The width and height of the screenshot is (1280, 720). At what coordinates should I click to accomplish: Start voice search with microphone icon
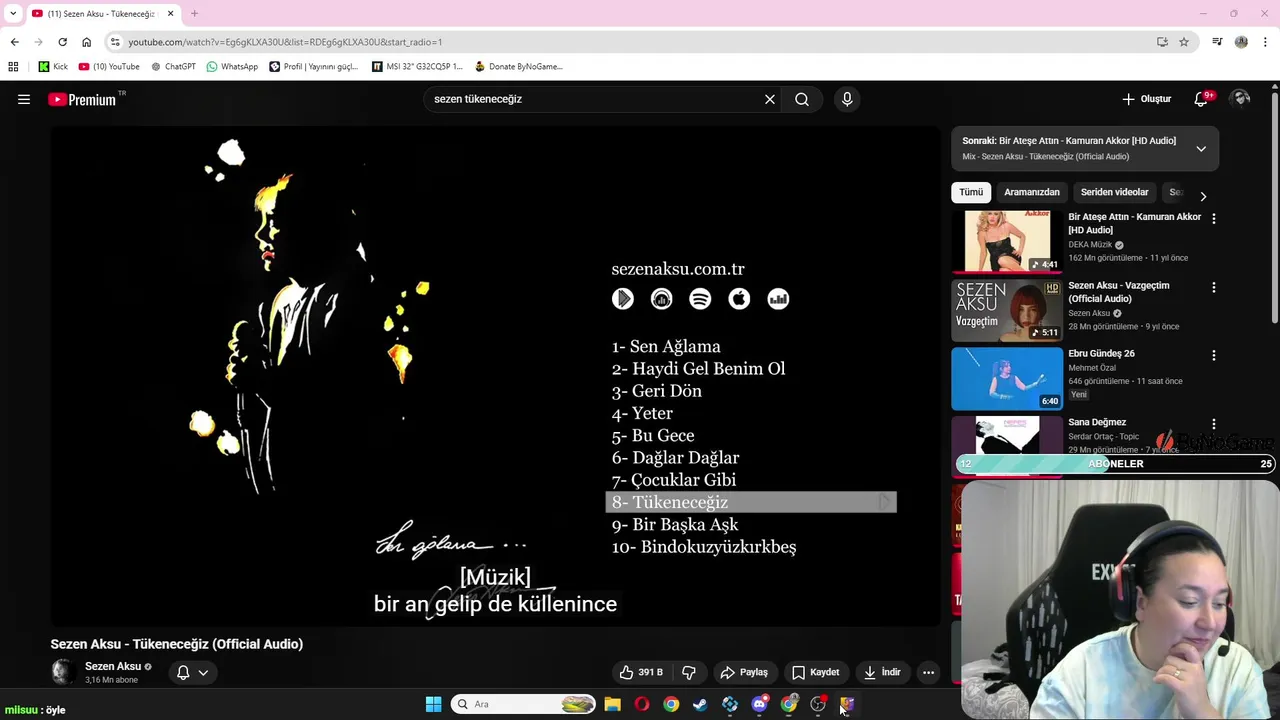pos(847,99)
